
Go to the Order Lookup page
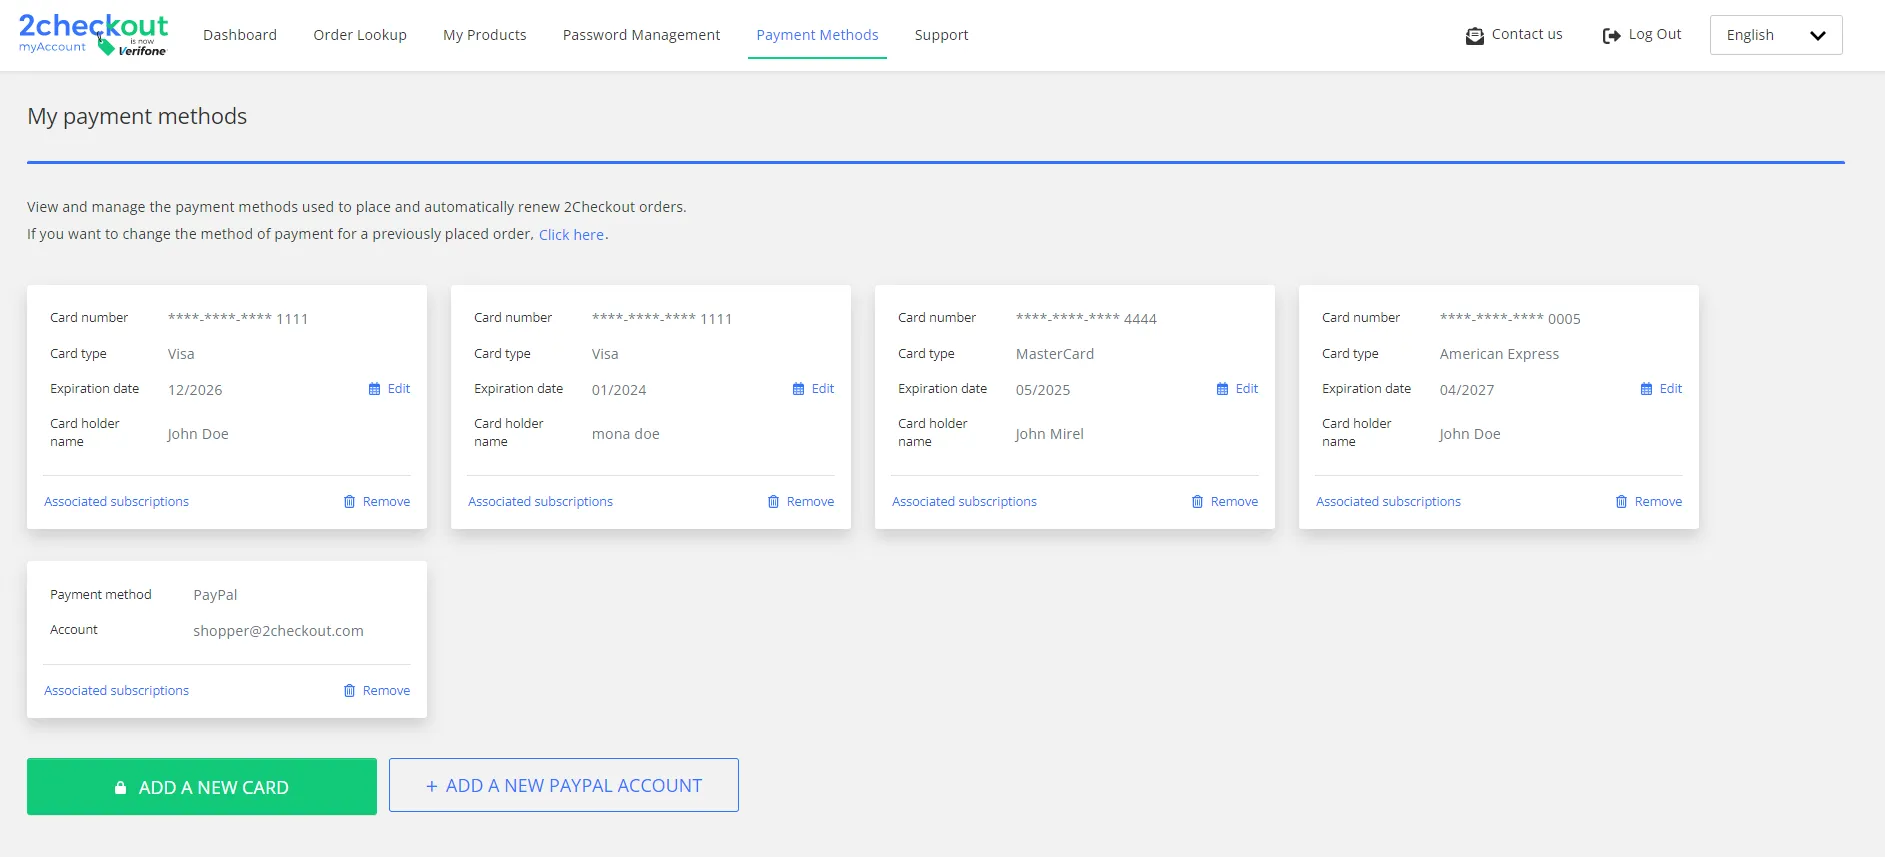360,35
